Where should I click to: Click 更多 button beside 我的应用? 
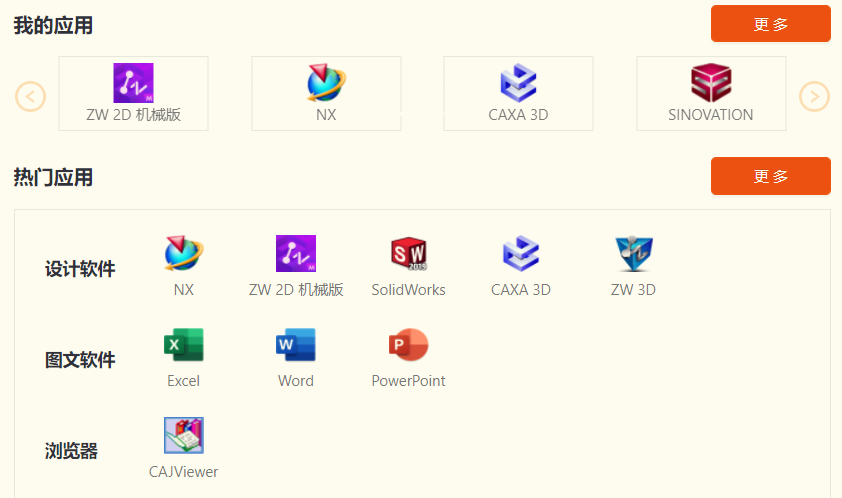pos(771,24)
